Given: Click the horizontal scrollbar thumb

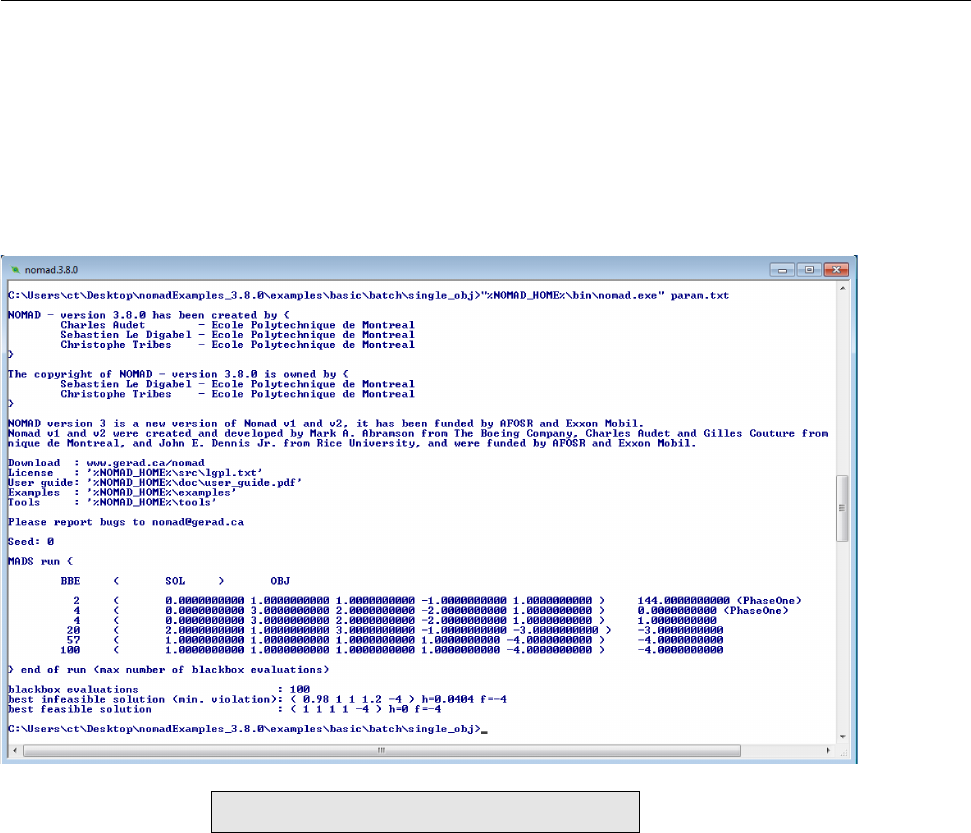Looking at the screenshot, I should [x=382, y=751].
